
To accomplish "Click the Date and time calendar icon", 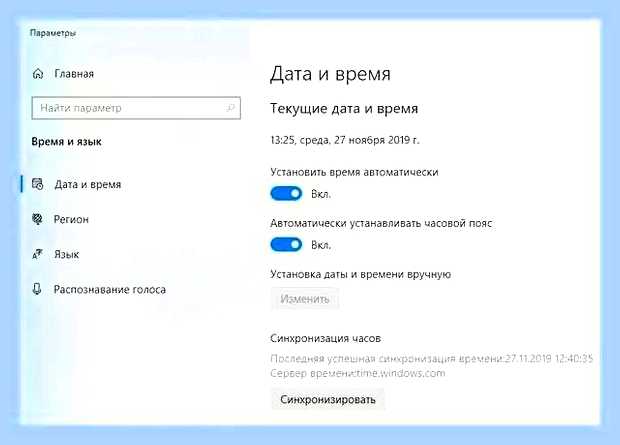I will coord(38,184).
